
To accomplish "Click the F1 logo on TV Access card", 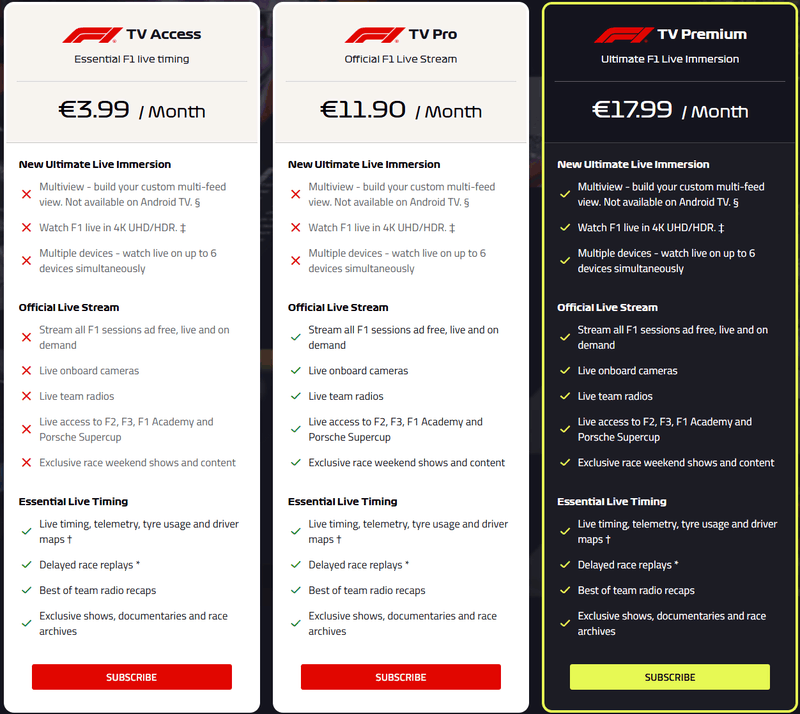I will click(x=93, y=35).
